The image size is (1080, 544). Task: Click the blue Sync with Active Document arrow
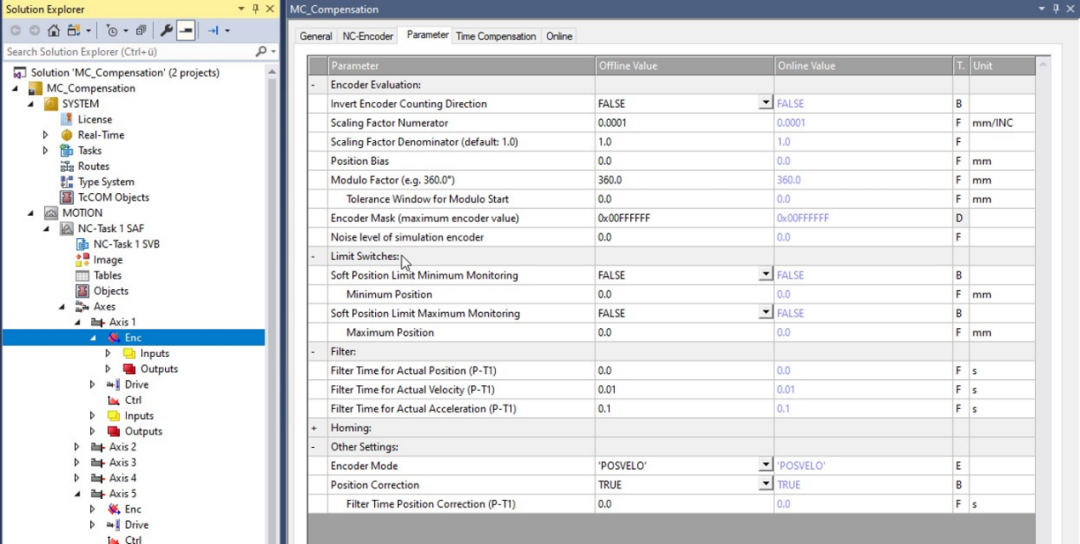pyautogui.click(x=214, y=30)
